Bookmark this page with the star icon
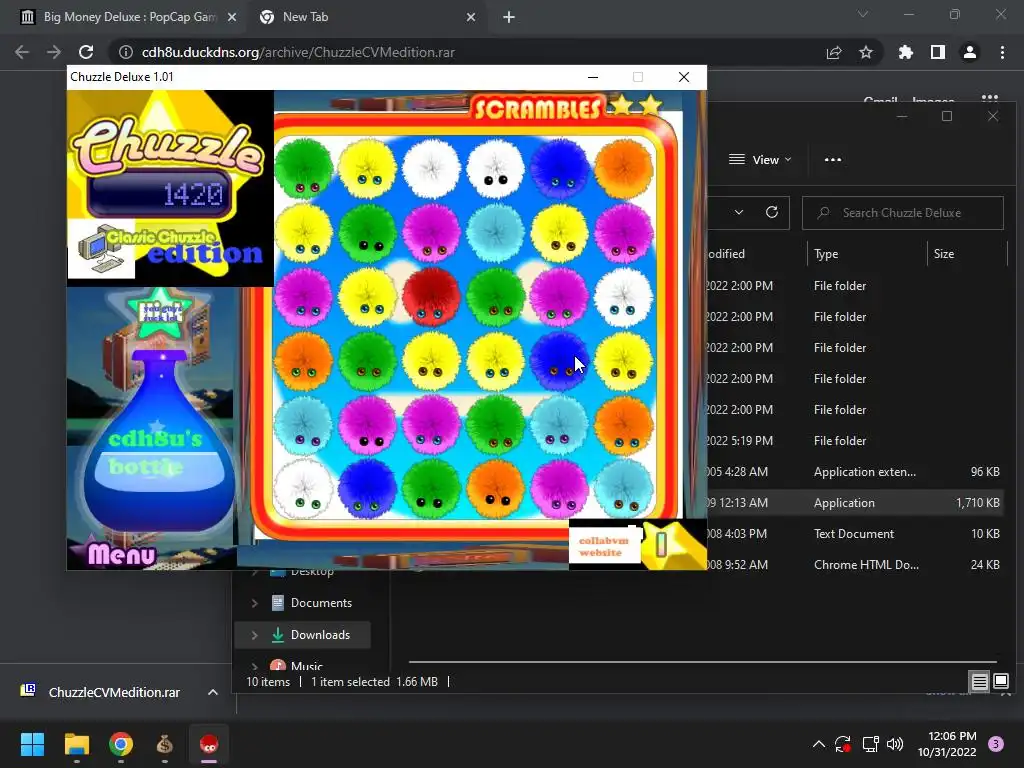1024x768 pixels. pyautogui.click(x=866, y=52)
